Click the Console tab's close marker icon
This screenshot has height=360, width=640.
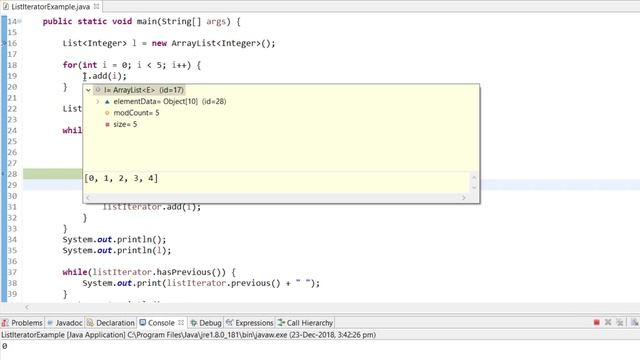(x=181, y=322)
